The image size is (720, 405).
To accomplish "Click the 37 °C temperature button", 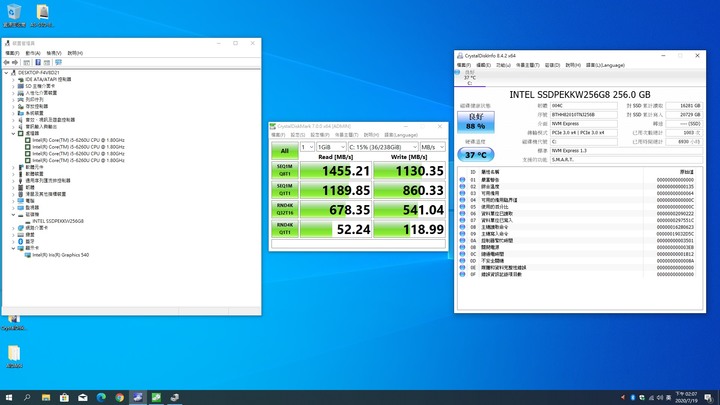I will [x=476, y=155].
